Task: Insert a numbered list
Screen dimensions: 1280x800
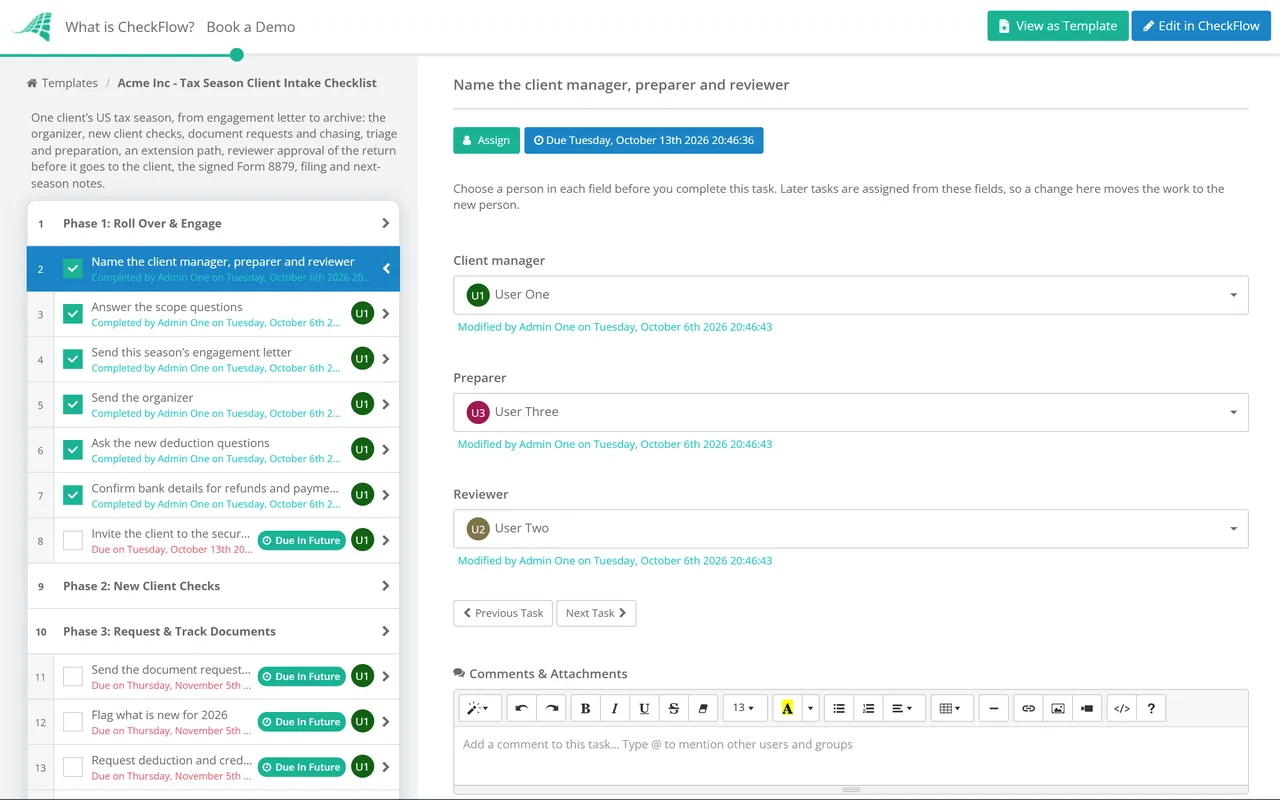Action: [869, 708]
